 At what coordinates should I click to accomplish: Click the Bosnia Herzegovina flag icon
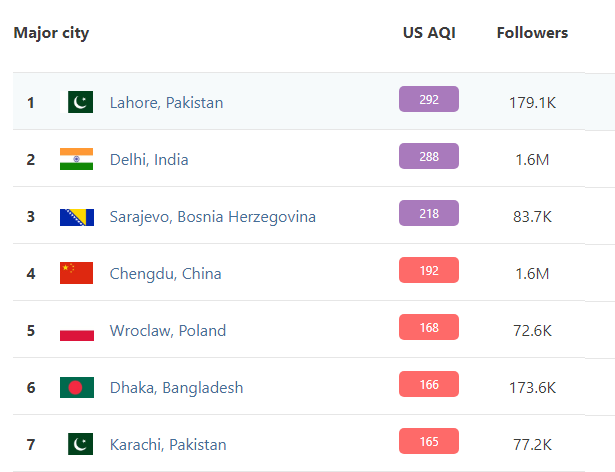point(76,216)
